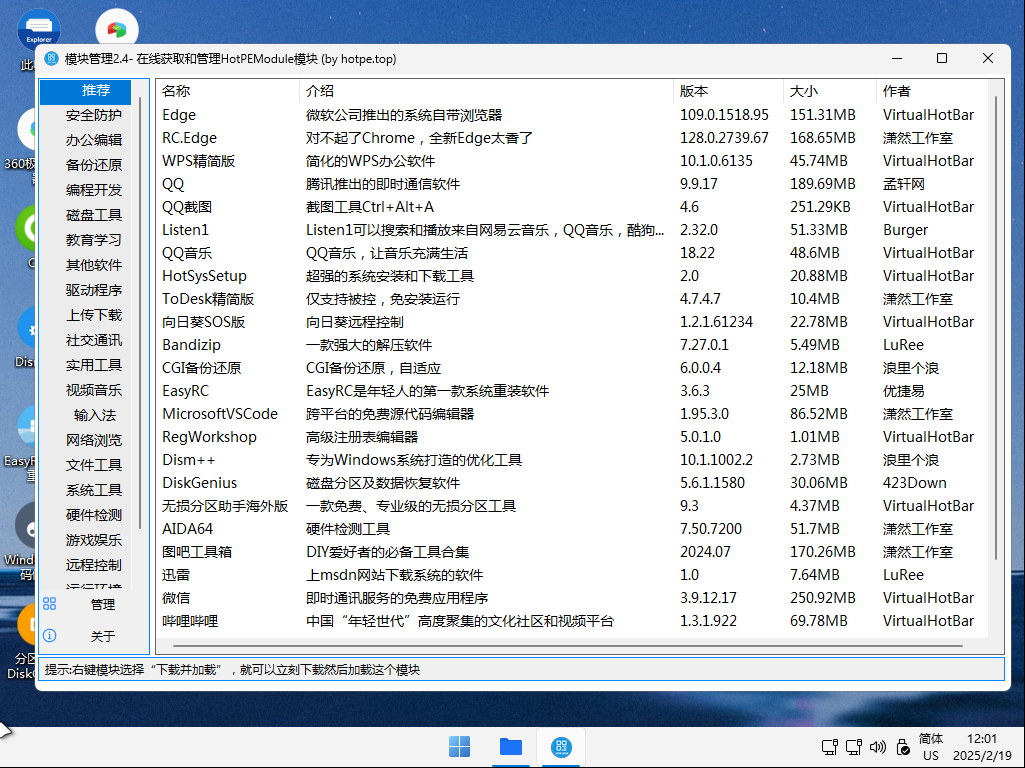Select the 微信 module row

pos(572,598)
